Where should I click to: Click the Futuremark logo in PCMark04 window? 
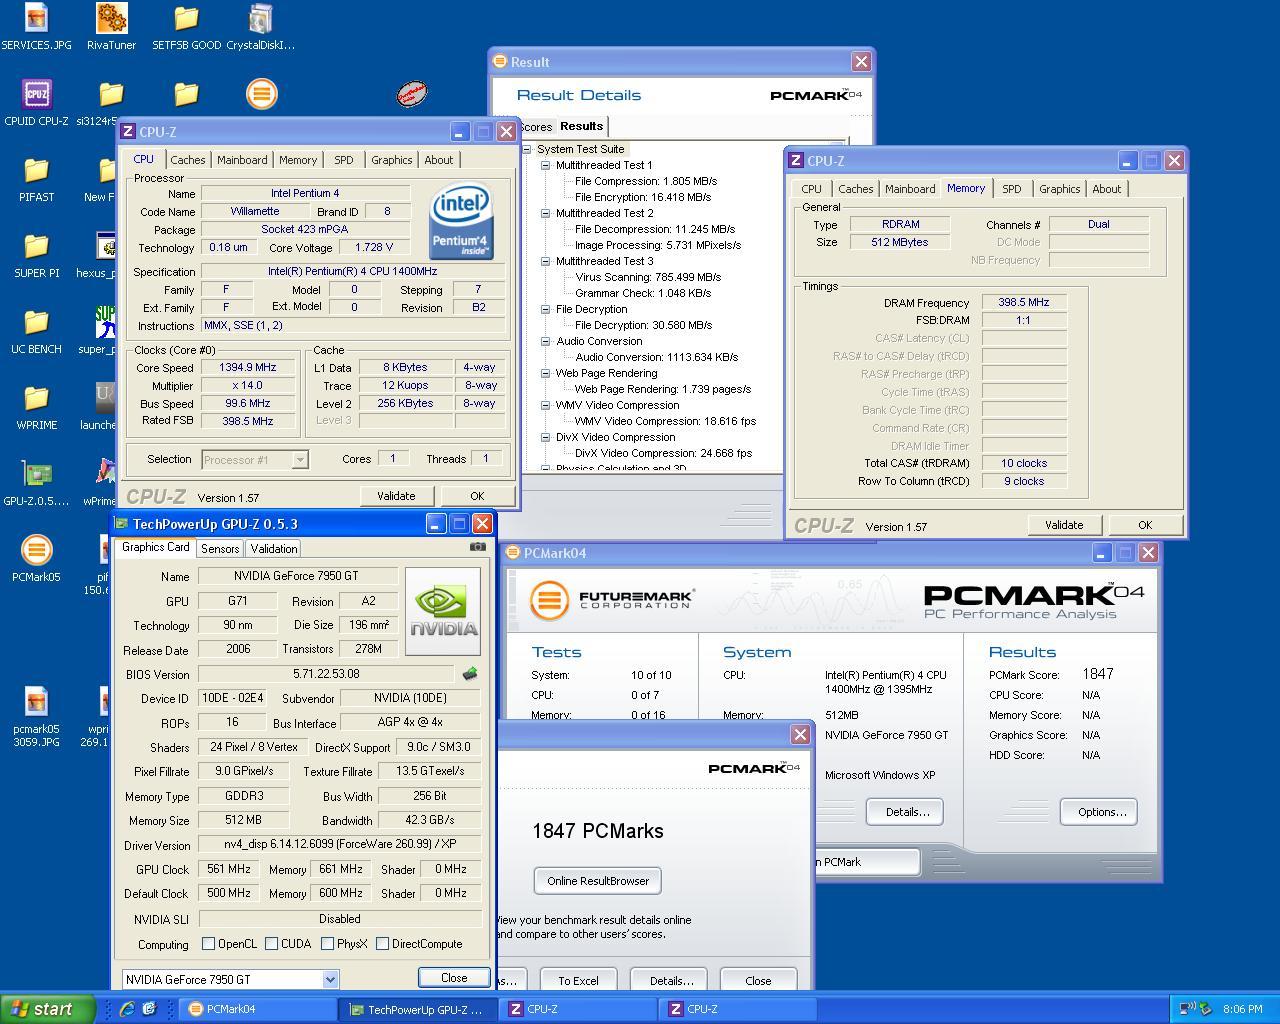pyautogui.click(x=612, y=600)
